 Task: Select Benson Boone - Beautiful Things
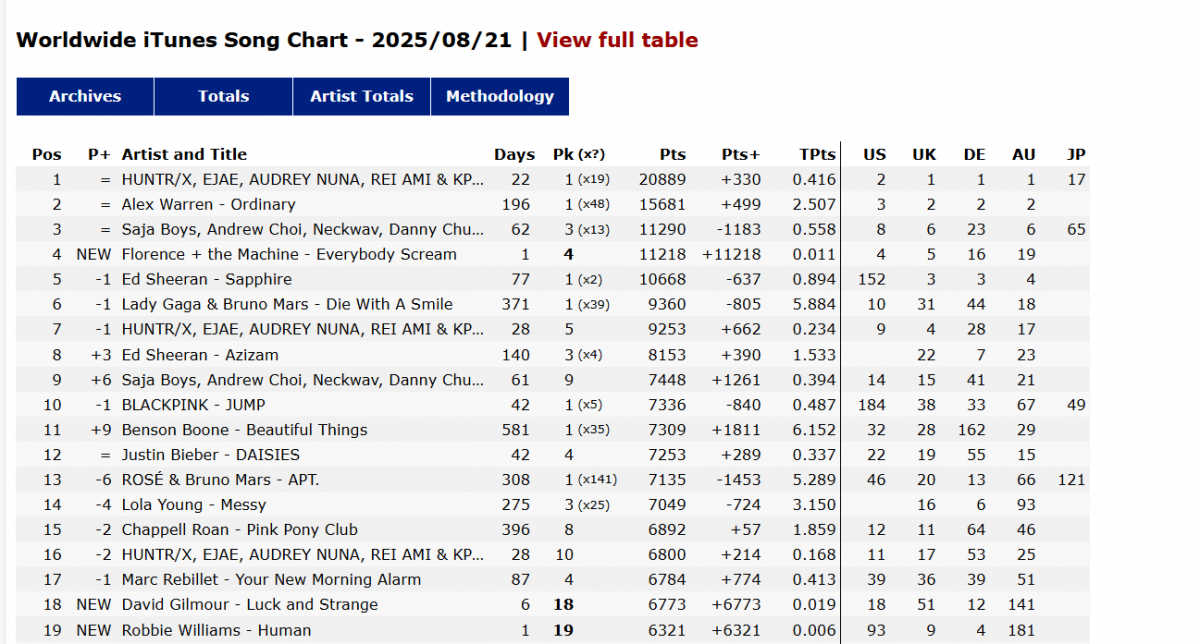pyautogui.click(x=244, y=429)
